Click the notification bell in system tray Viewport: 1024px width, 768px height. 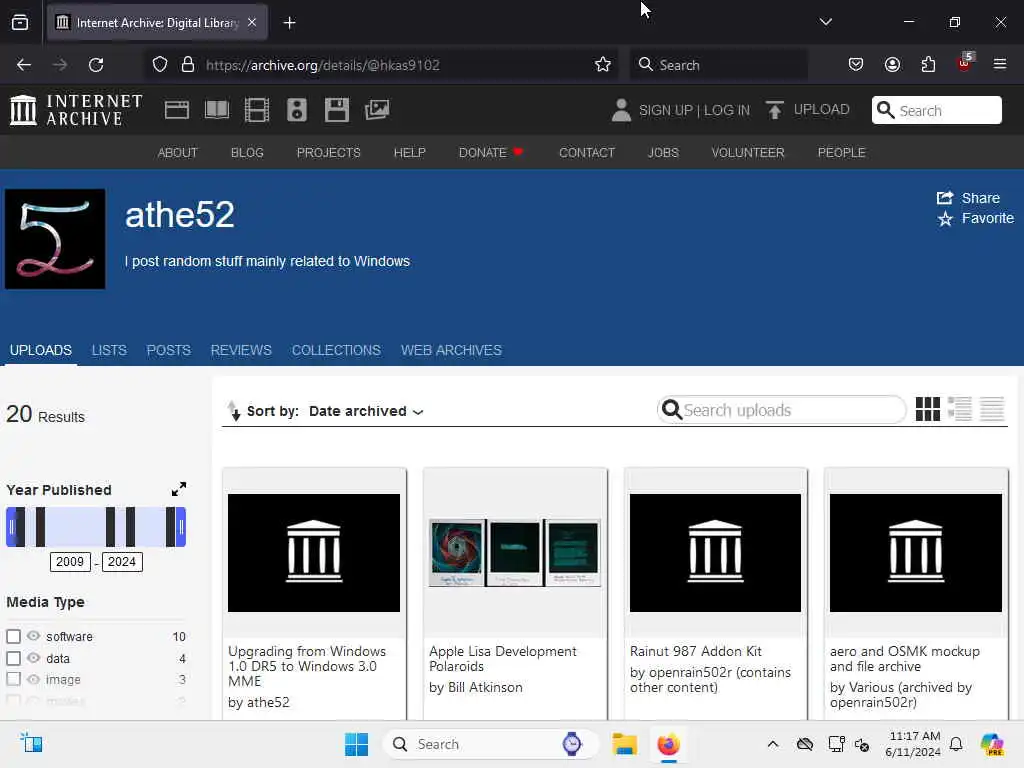pyautogui.click(x=956, y=744)
